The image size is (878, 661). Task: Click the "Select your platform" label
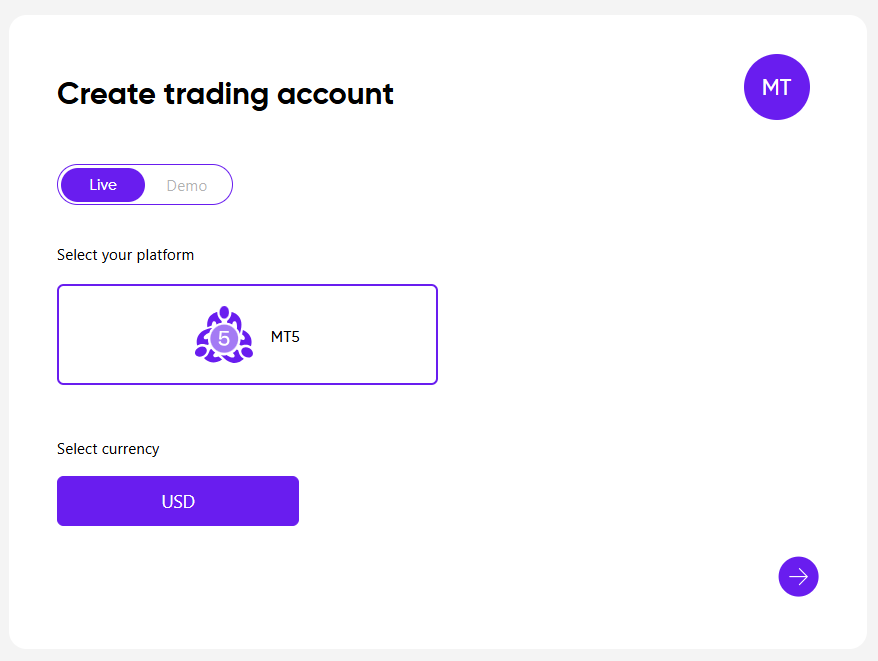tap(125, 255)
